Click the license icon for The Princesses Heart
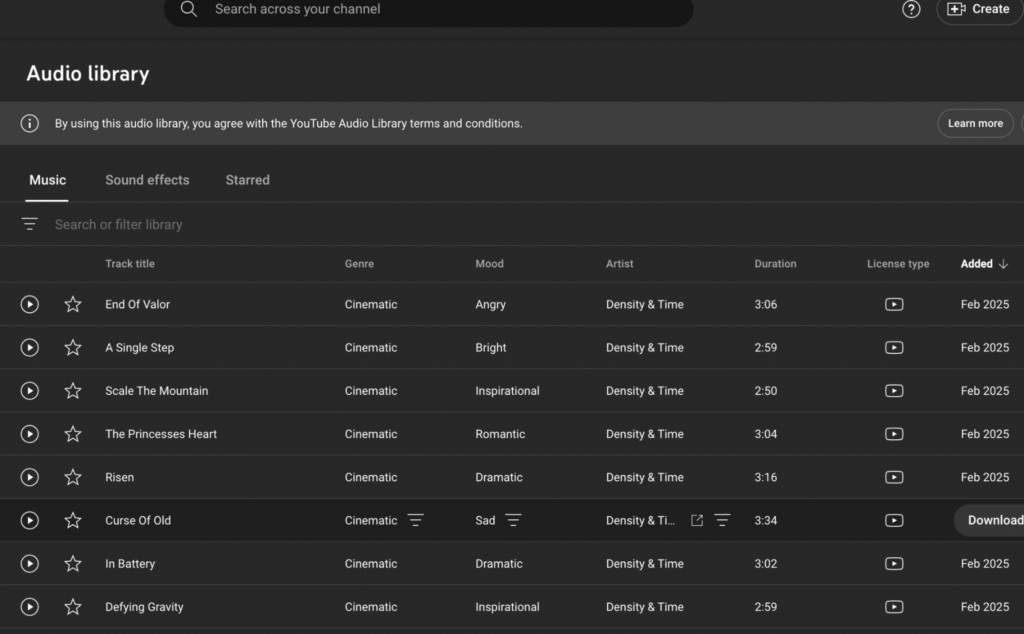 (x=894, y=434)
